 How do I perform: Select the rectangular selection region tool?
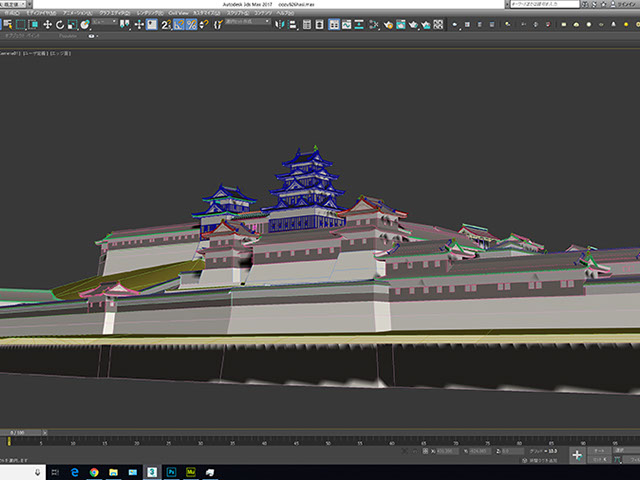[x=20, y=24]
